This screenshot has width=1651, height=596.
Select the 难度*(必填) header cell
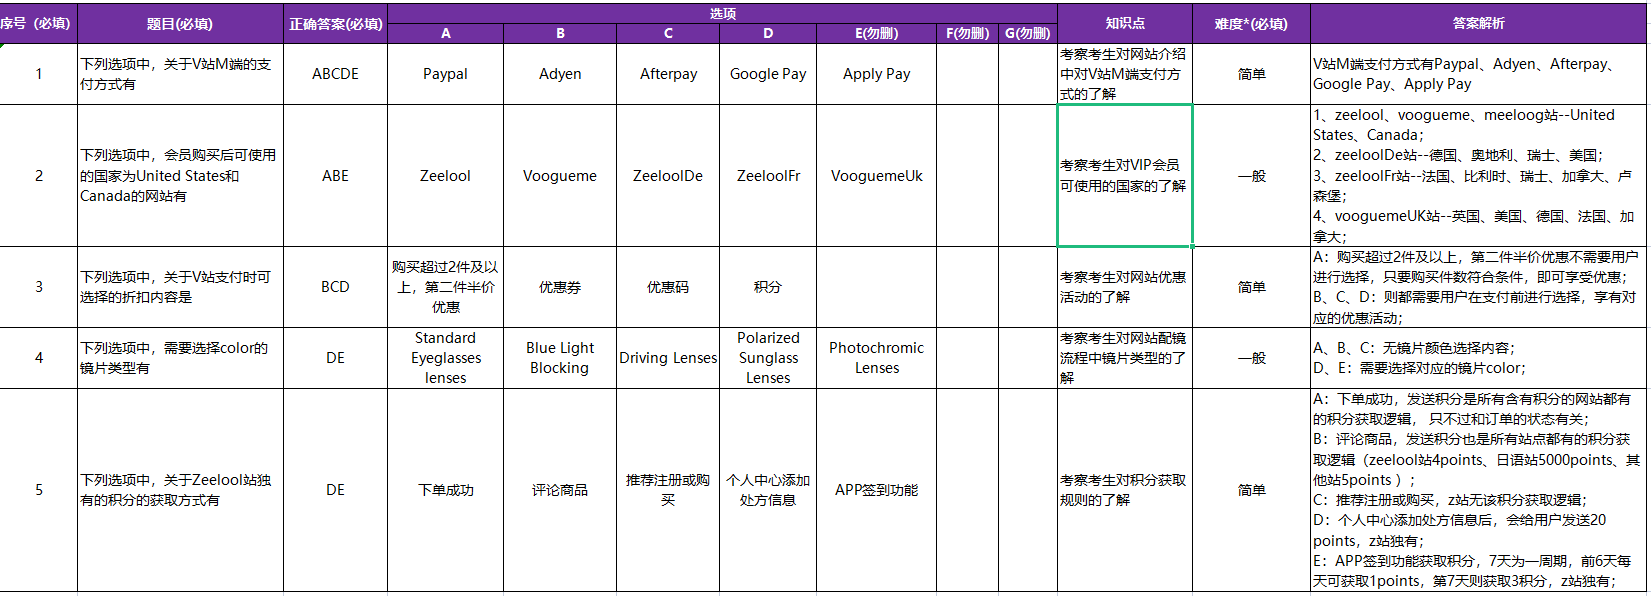click(1251, 24)
